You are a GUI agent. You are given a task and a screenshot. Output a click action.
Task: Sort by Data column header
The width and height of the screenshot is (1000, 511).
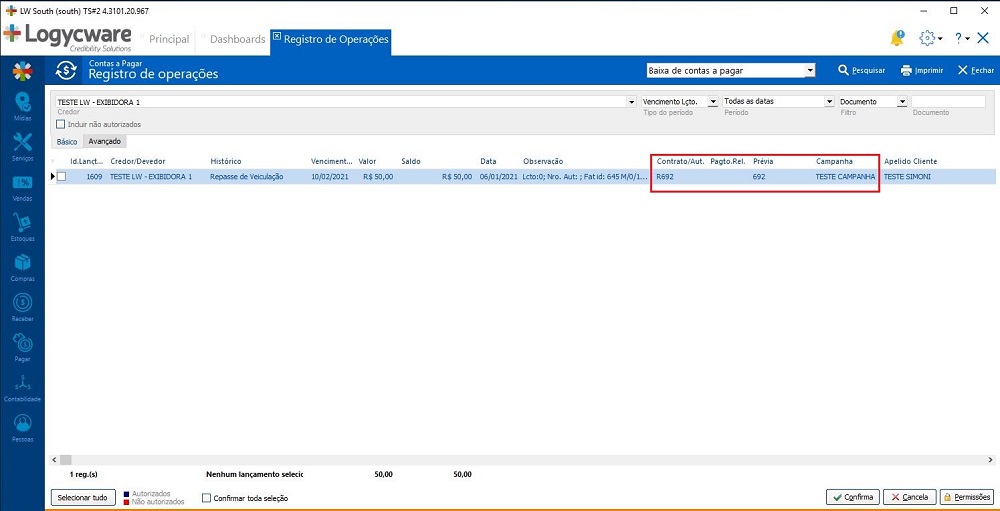(489, 161)
